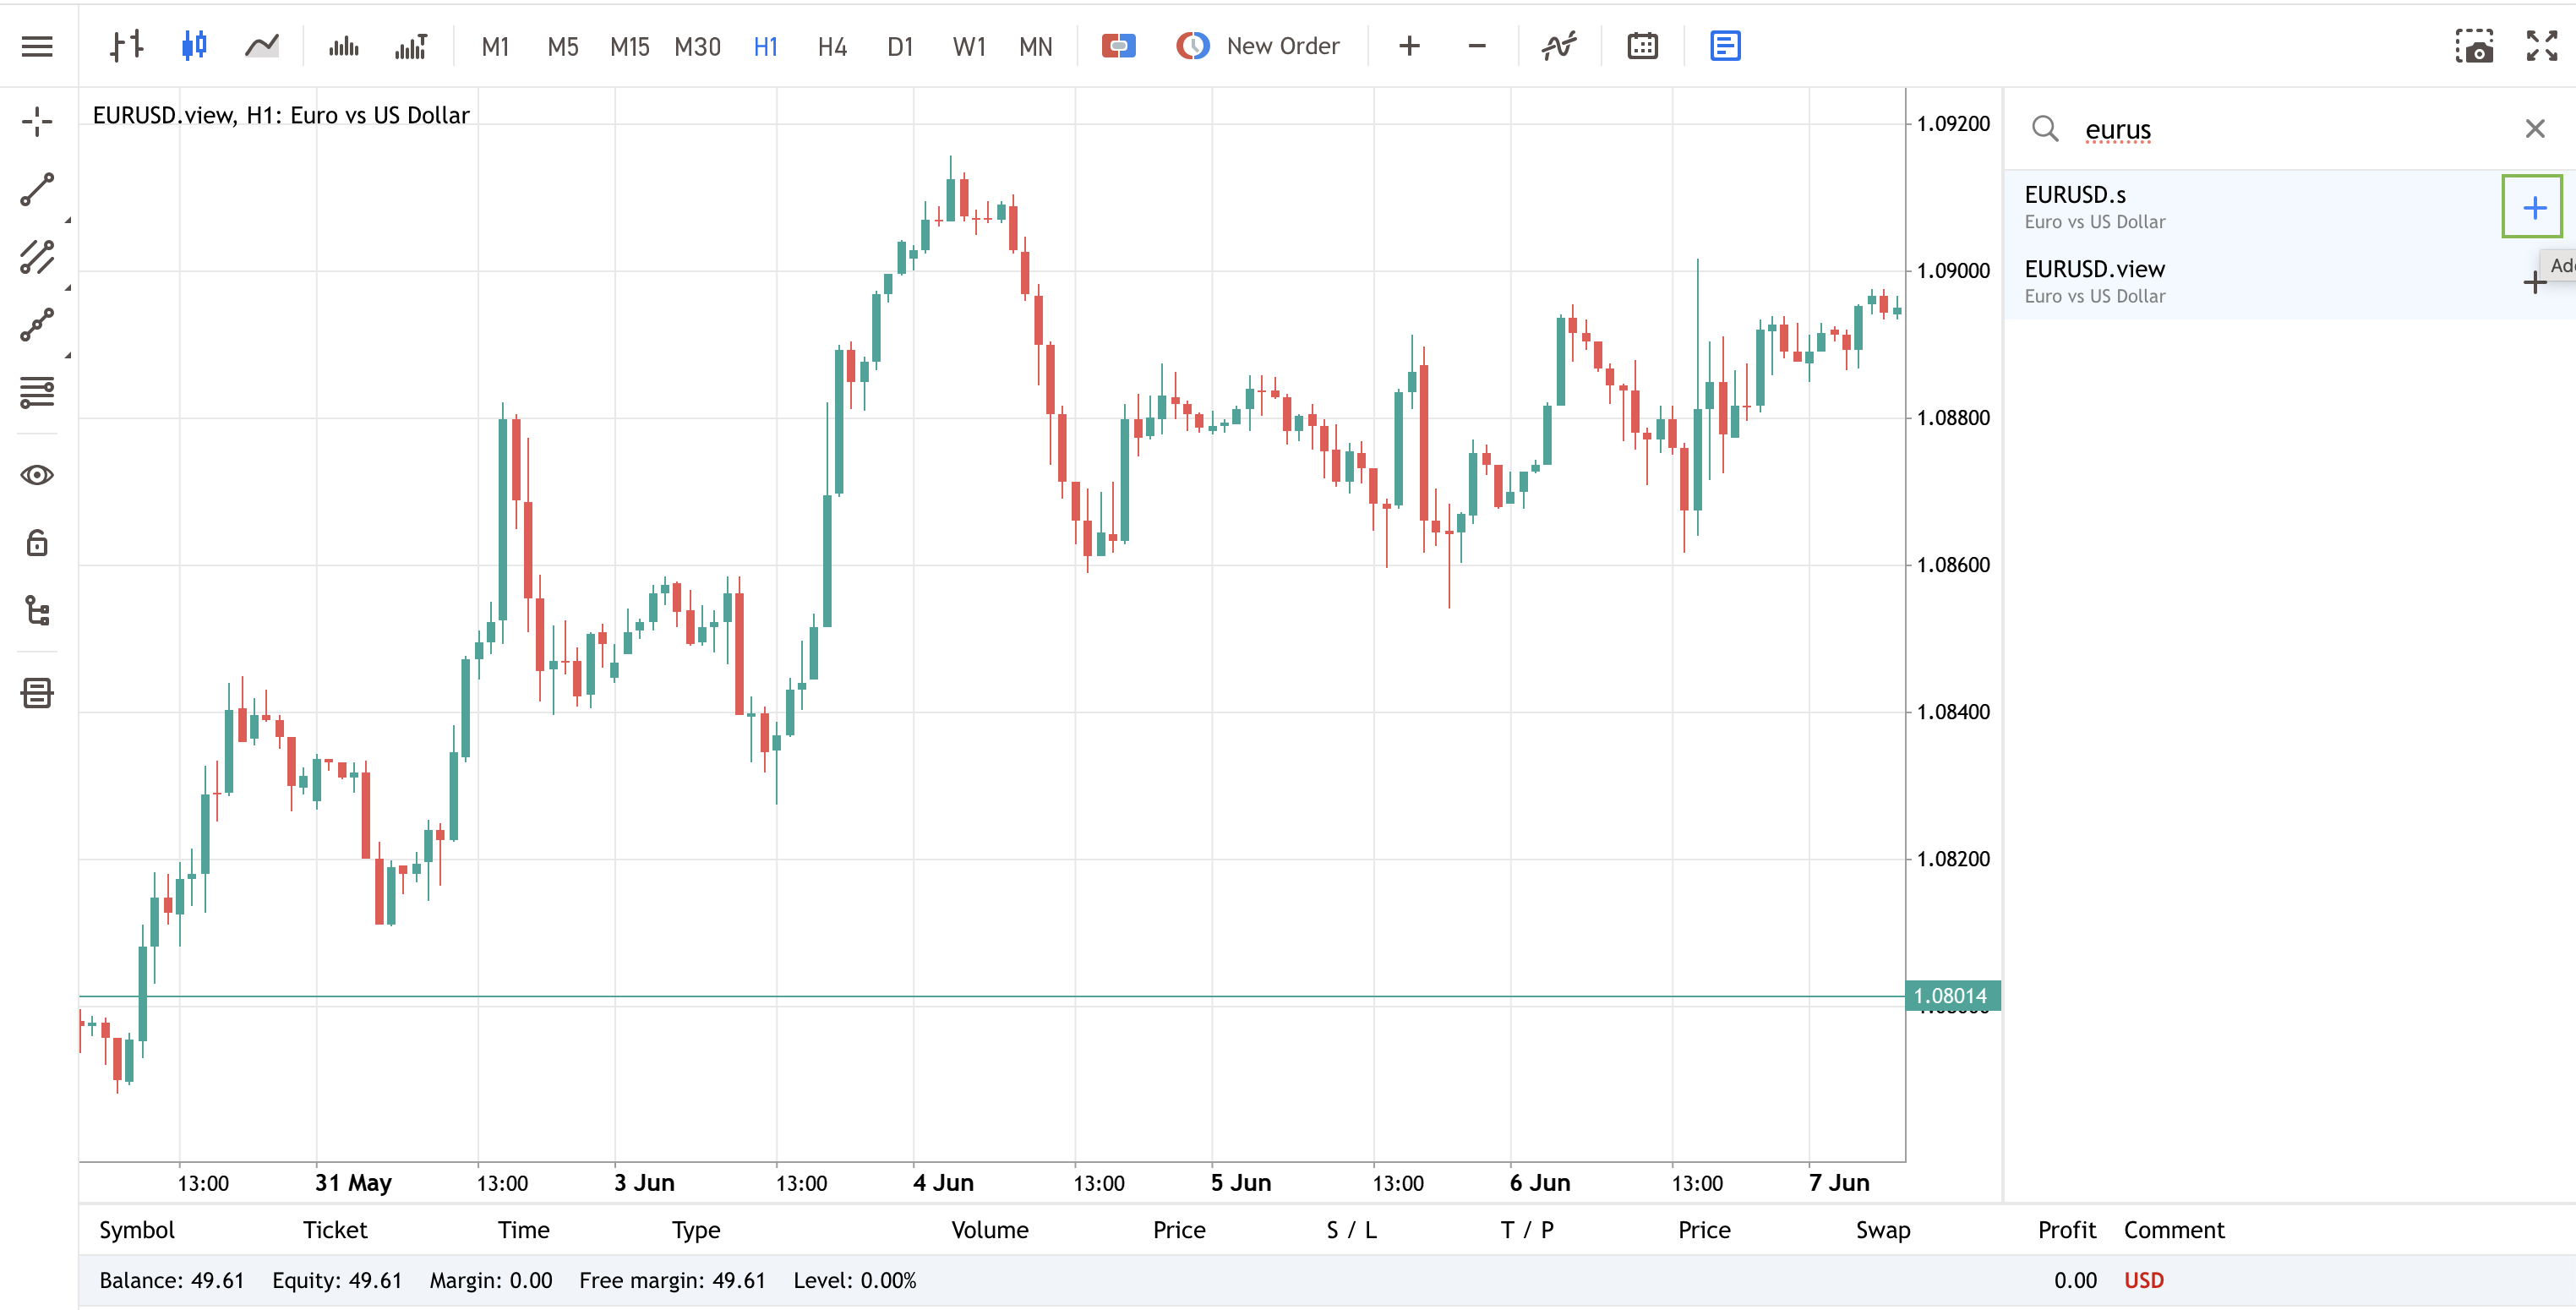Lock chart objects with the padlock
2576x1310 pixels.
click(37, 543)
